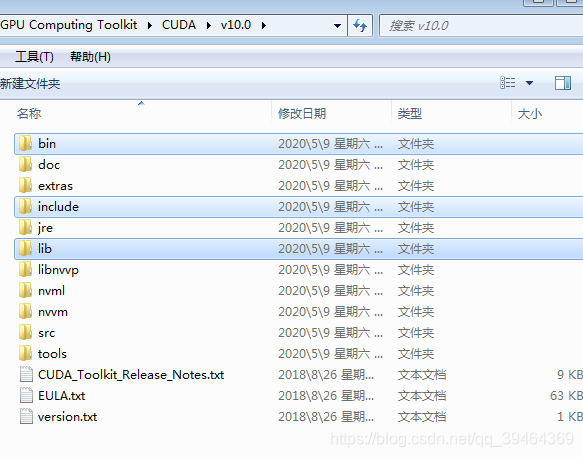Open the address bar history dropdown
Viewport: 583px width, 457px height.
point(337,26)
